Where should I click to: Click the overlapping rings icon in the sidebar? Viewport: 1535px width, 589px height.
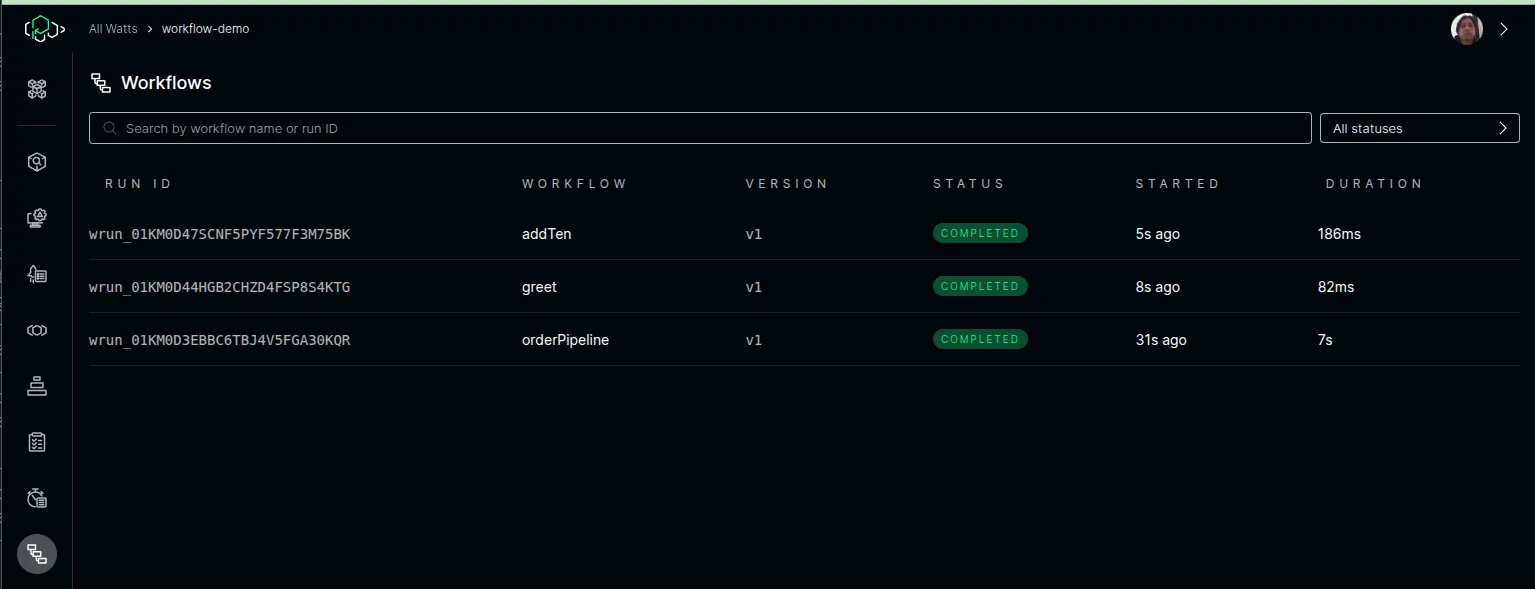pos(37,330)
